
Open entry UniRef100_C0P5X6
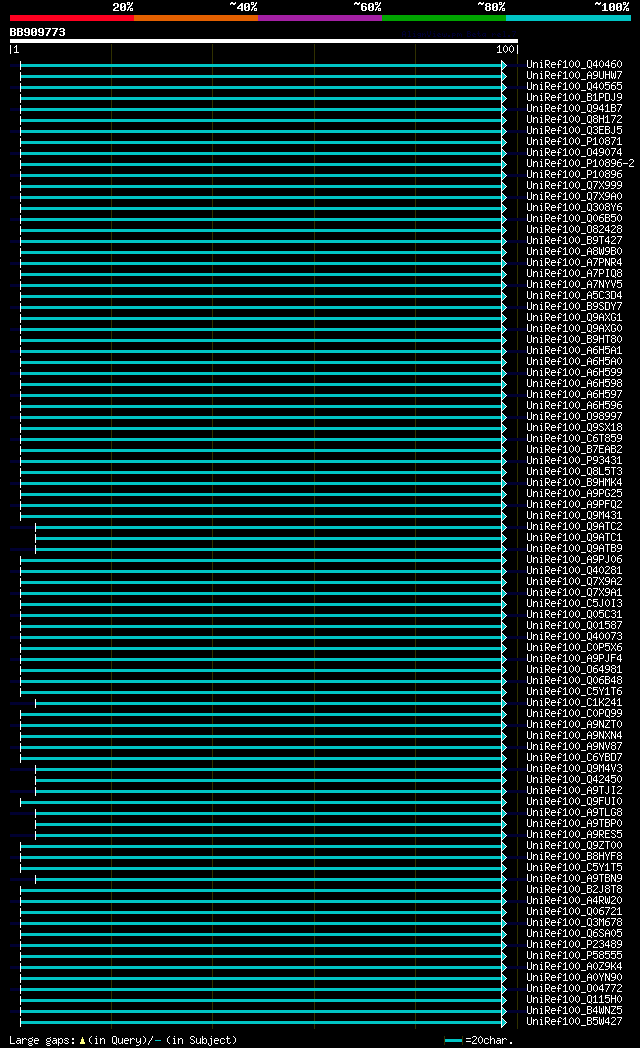574,648
